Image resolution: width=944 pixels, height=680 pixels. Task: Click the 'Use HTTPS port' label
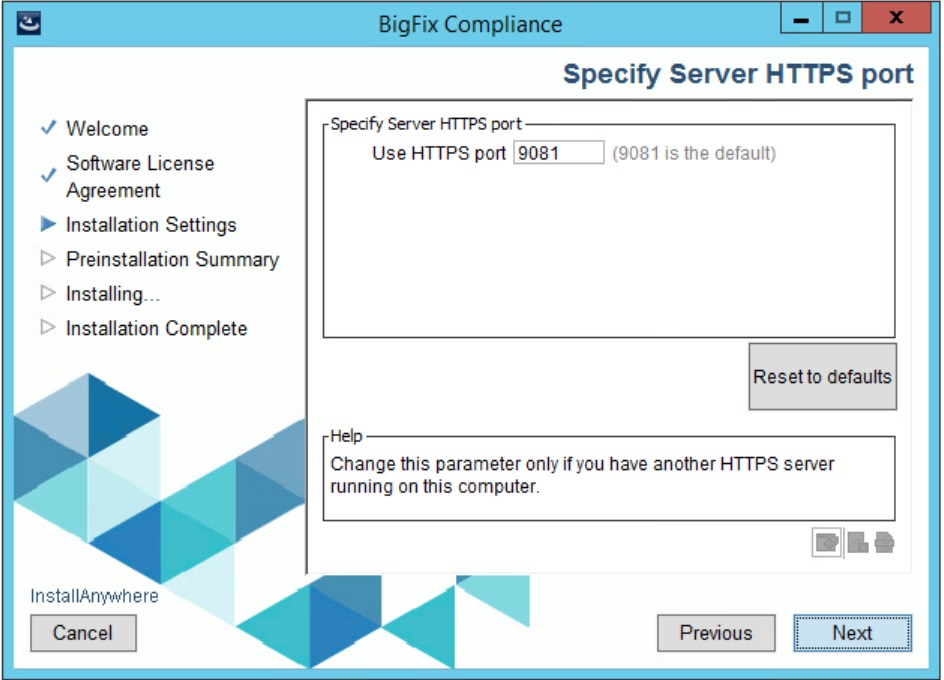(x=439, y=153)
